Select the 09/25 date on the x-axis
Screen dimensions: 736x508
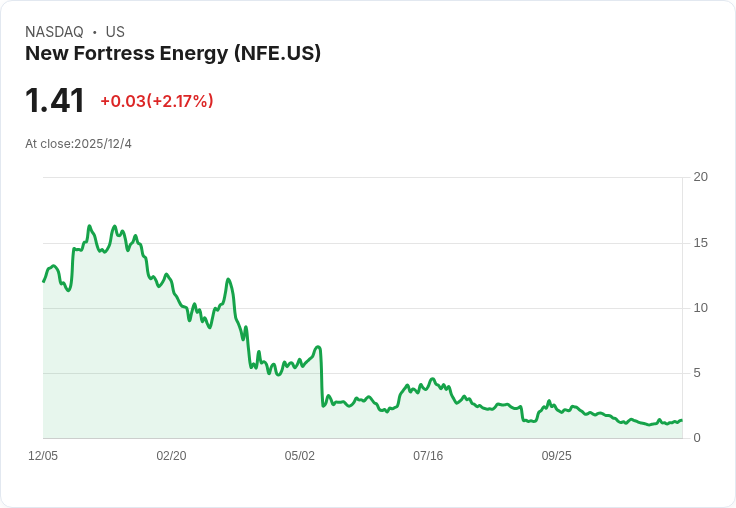[556, 456]
